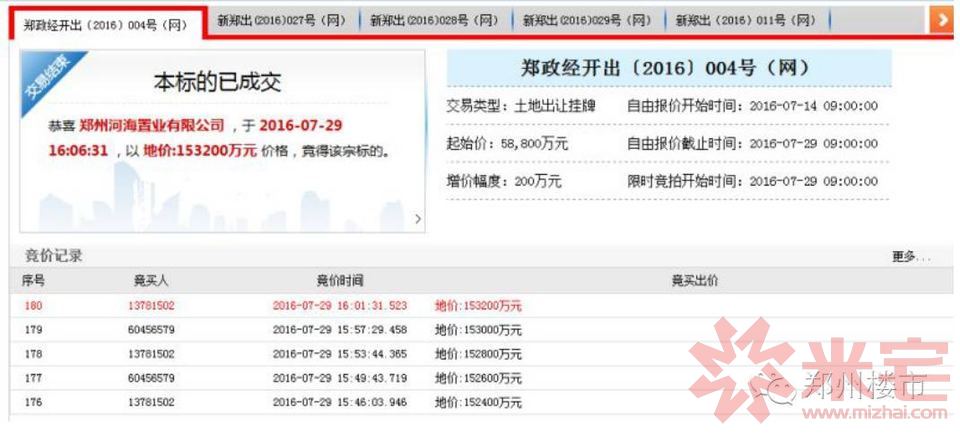Open tab 新郑出(2016)028号（网）
The image size is (960, 434).
pyautogui.click(x=434, y=20)
